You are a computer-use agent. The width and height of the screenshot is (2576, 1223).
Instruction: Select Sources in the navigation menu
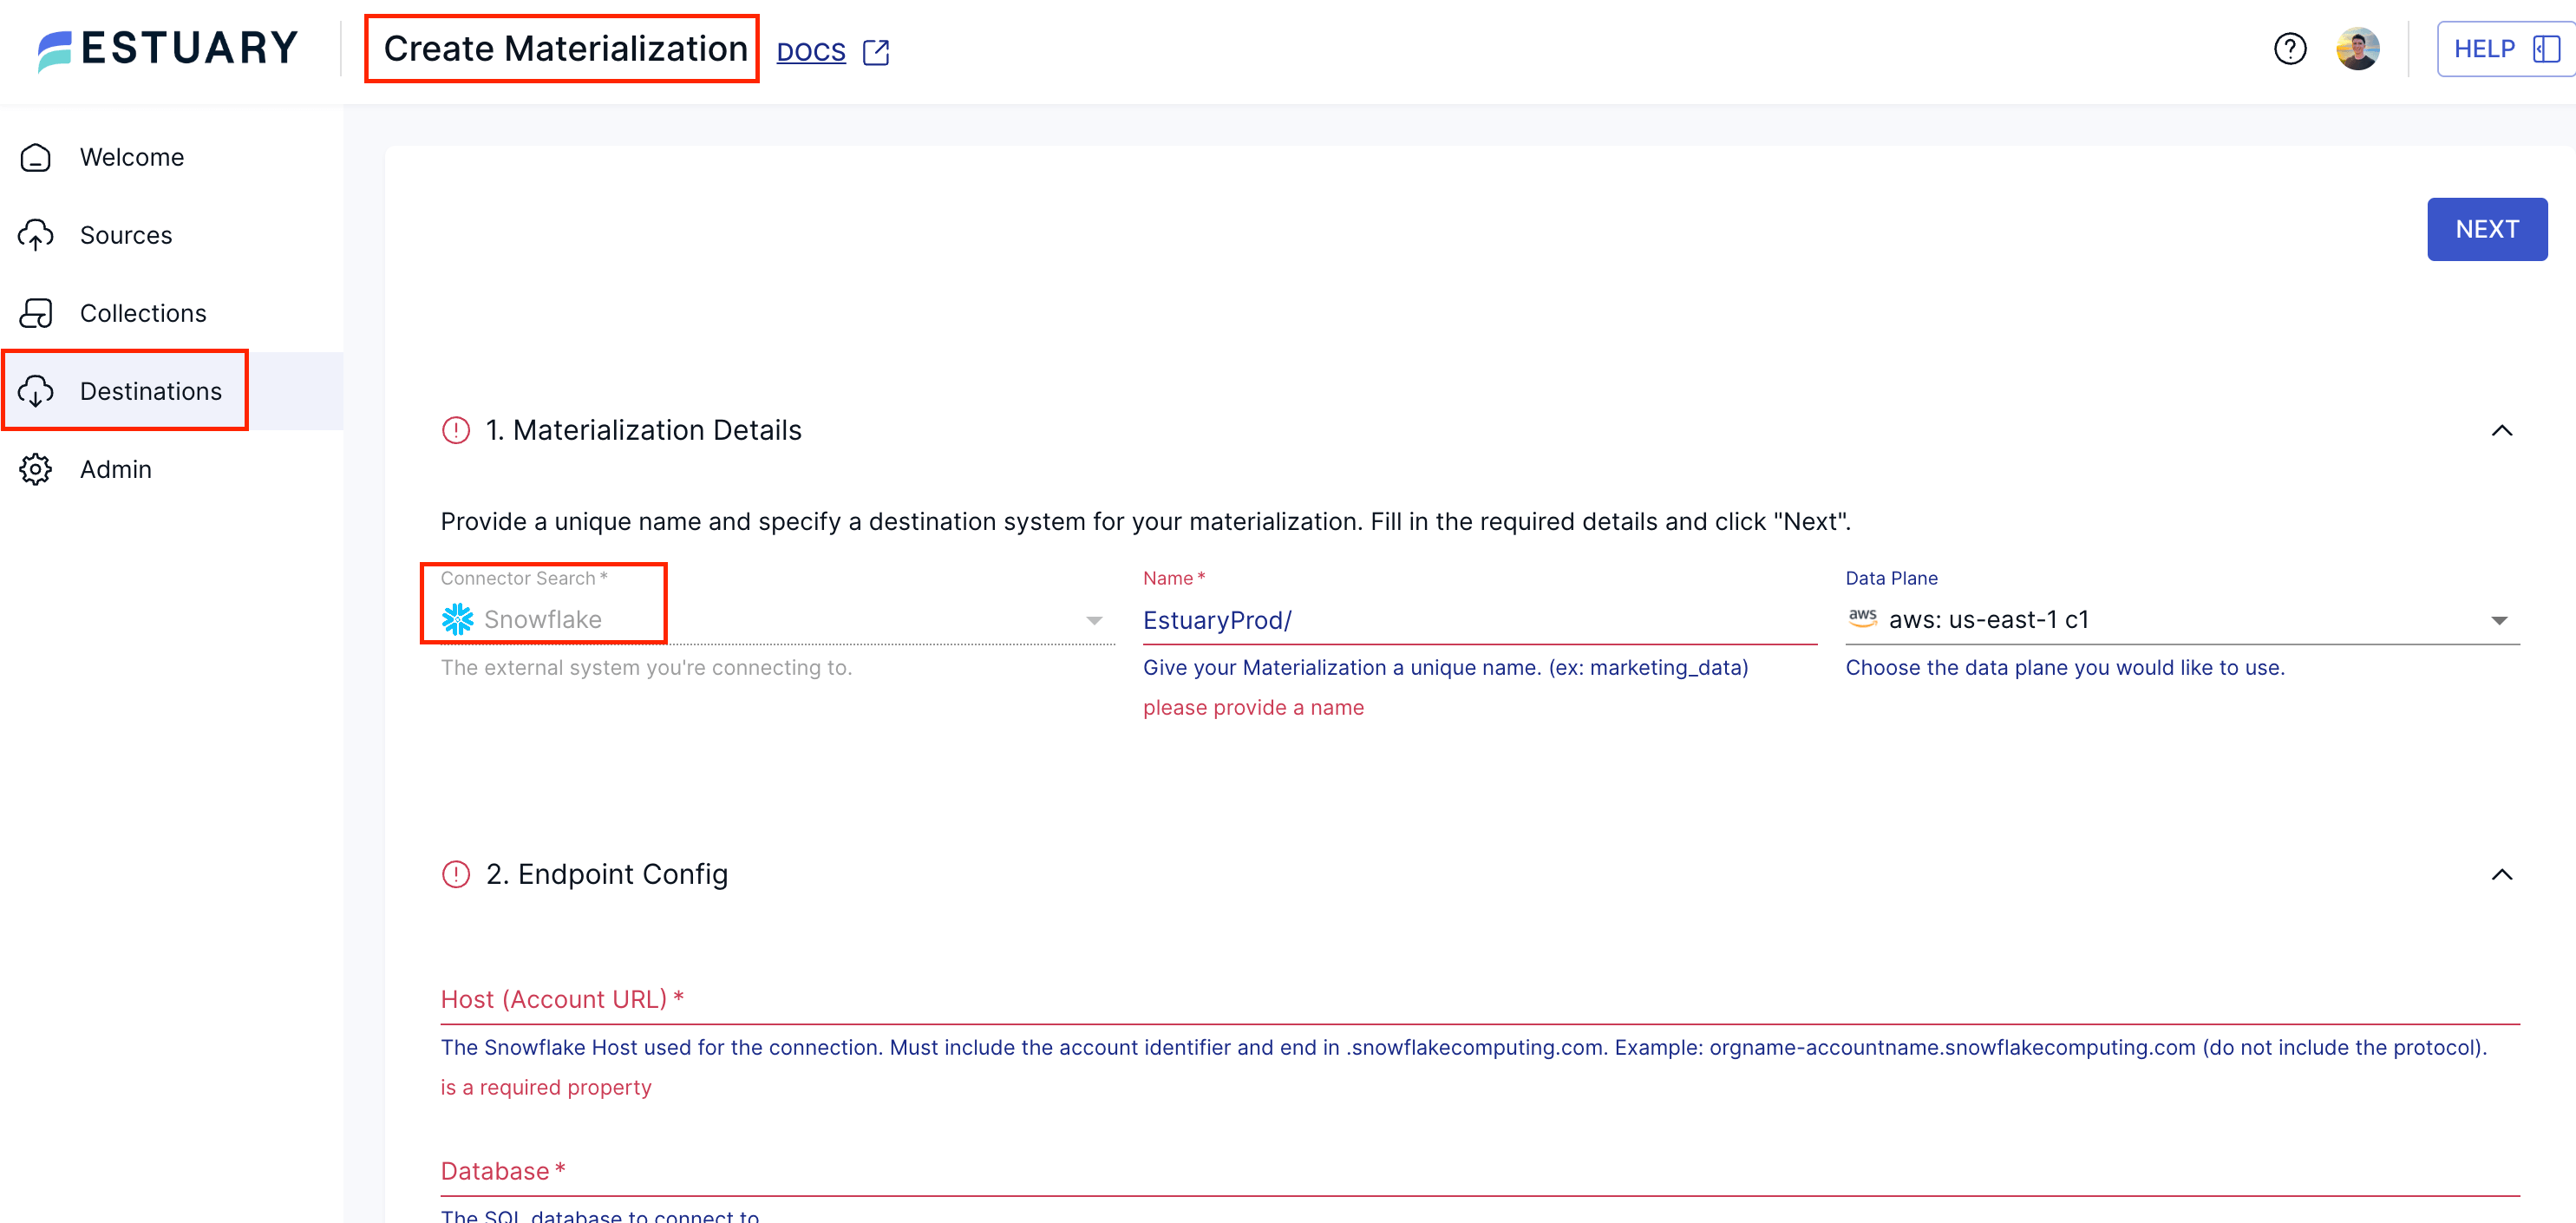pos(126,235)
